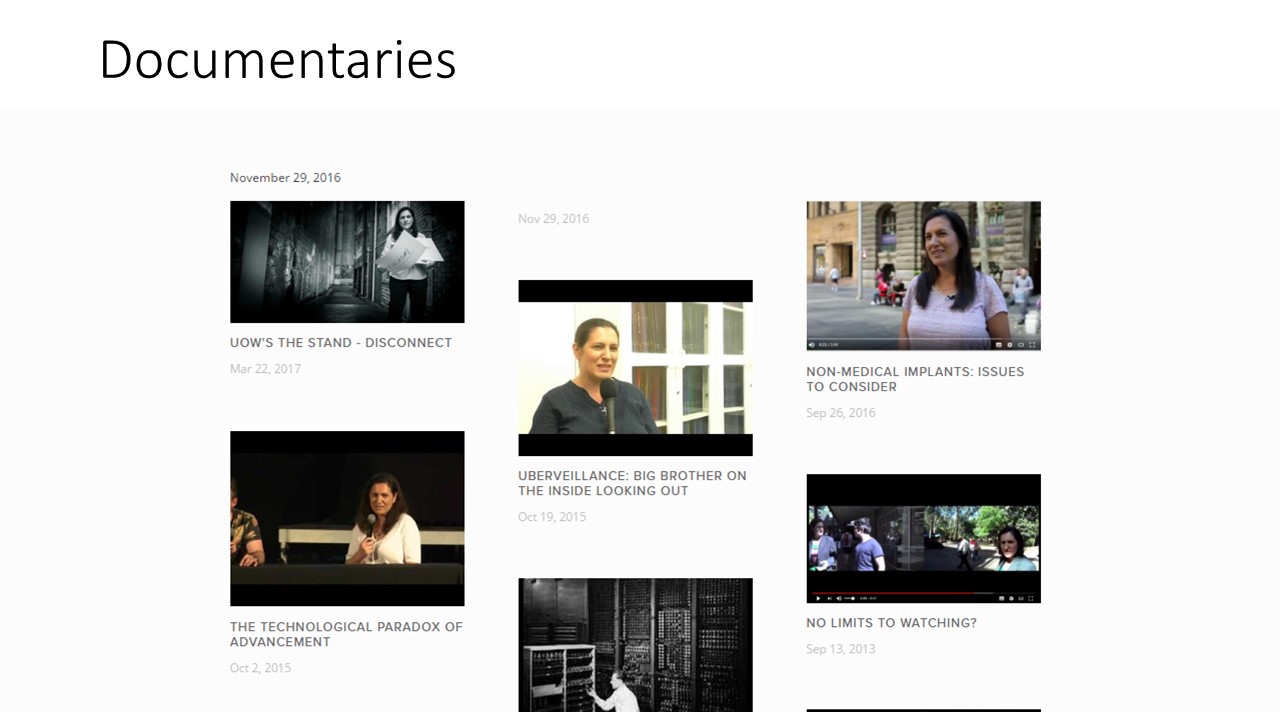The height and width of the screenshot is (720, 1280).
Task: Click the next-track icon in No Limits video
Action: (x=829, y=598)
